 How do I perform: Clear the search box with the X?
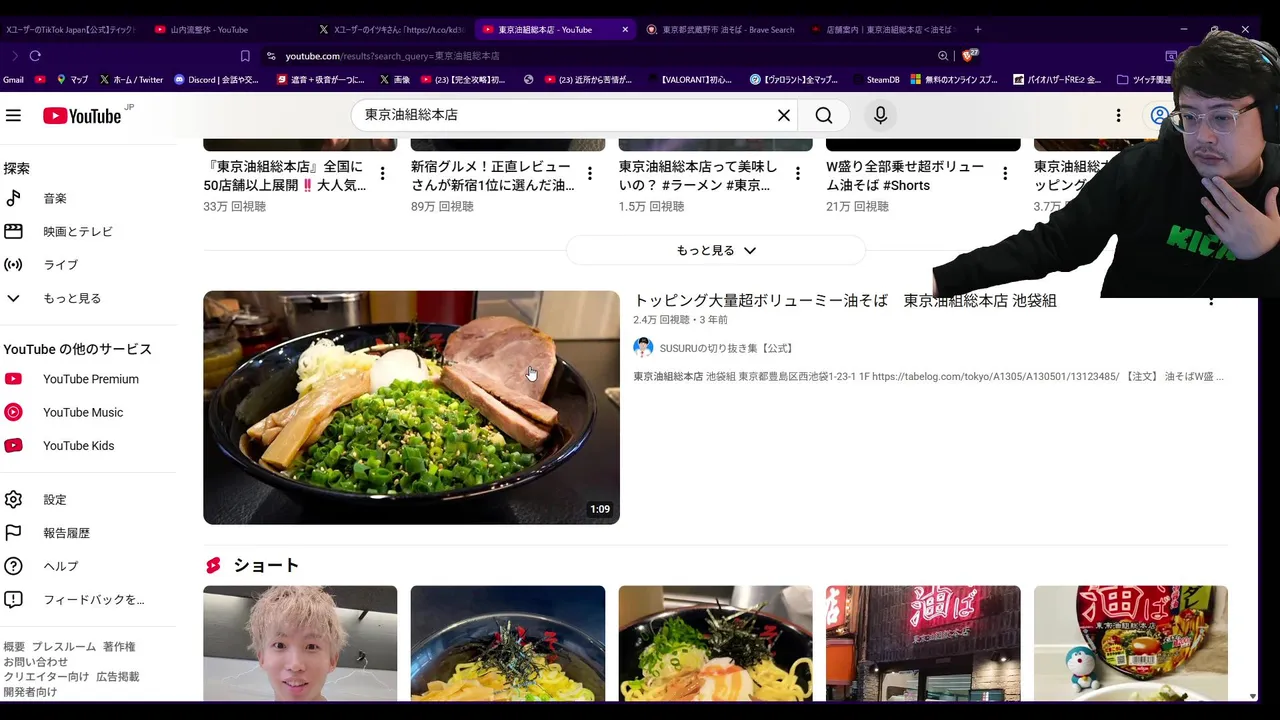tap(784, 115)
